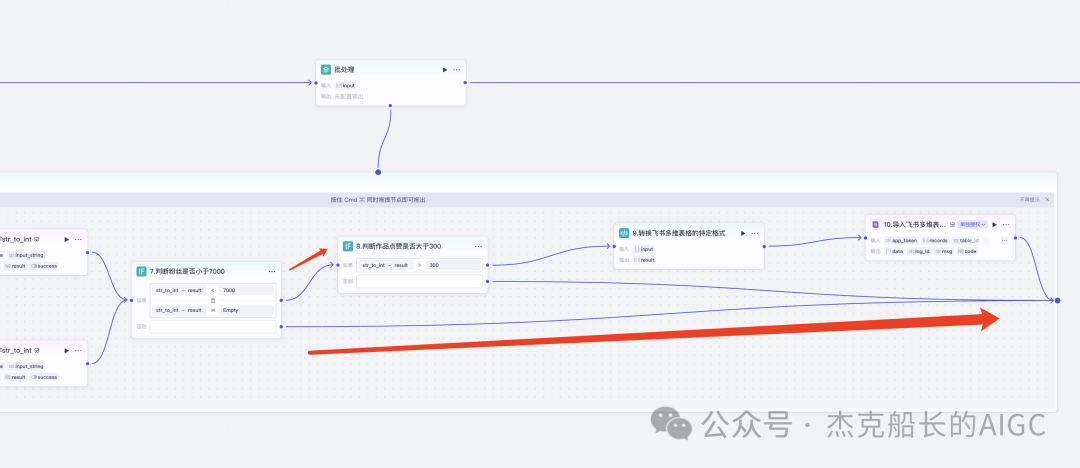Viewport: 1080px width, 468px height.
Task: Click the IF icon of node 7.判断粉丝是否小于7000
Action: [x=141, y=272]
